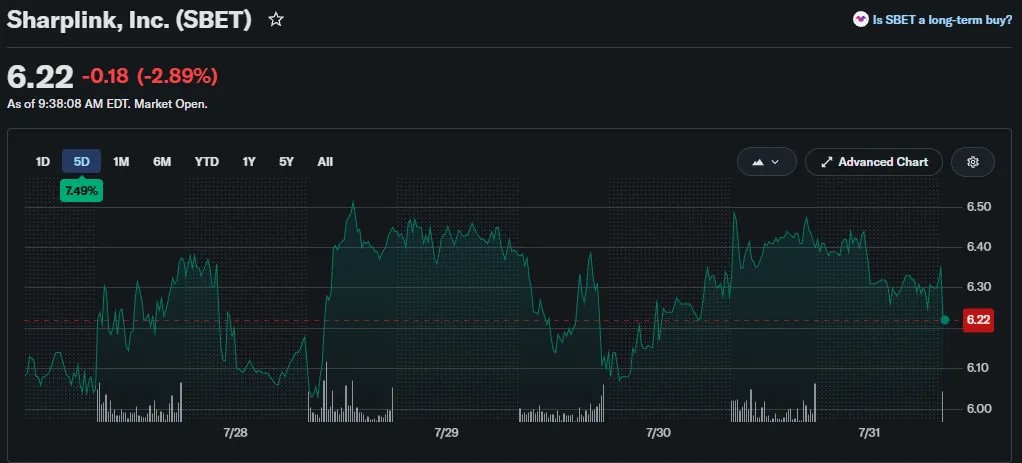Switch chart range to 1M
This screenshot has width=1022, height=463.
(121, 162)
